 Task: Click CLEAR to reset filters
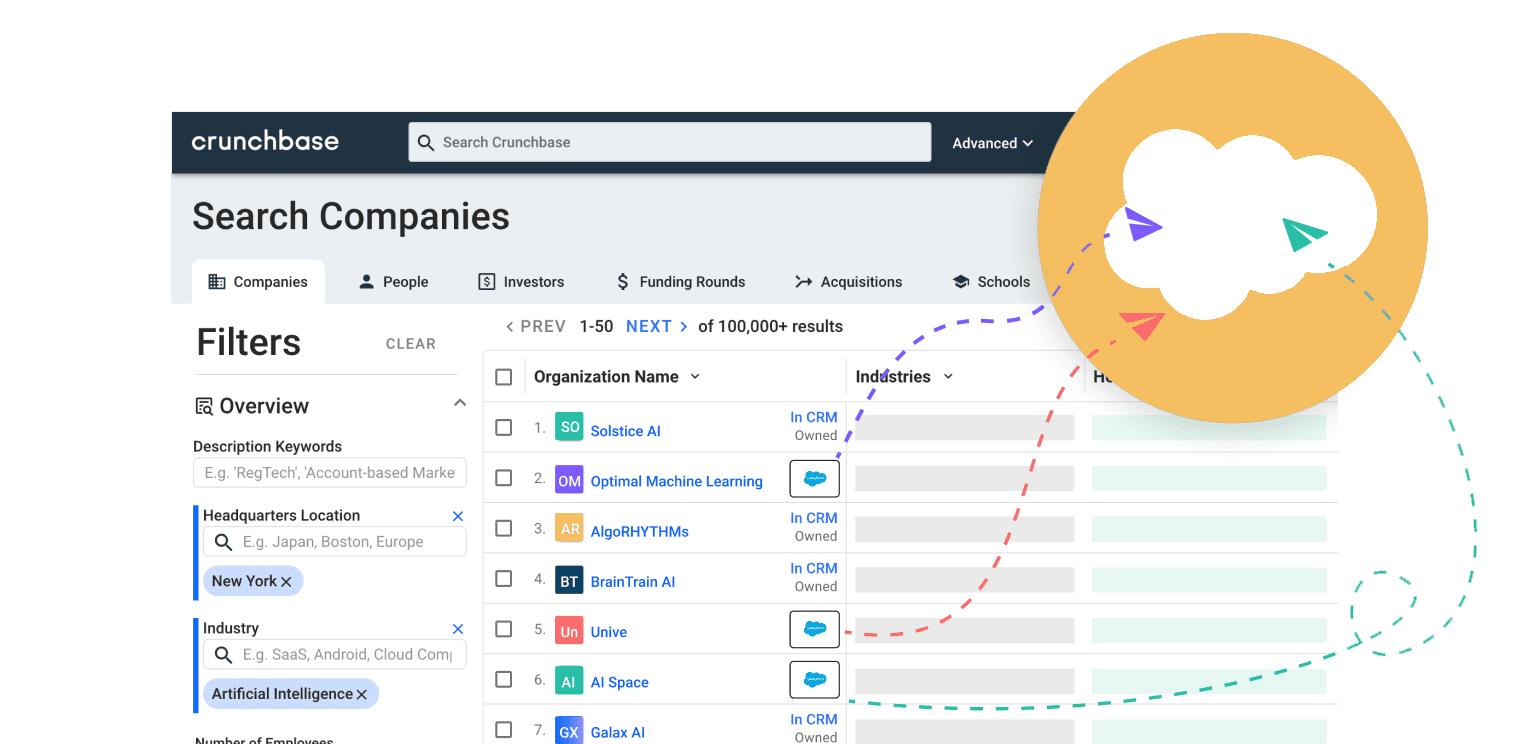411,344
